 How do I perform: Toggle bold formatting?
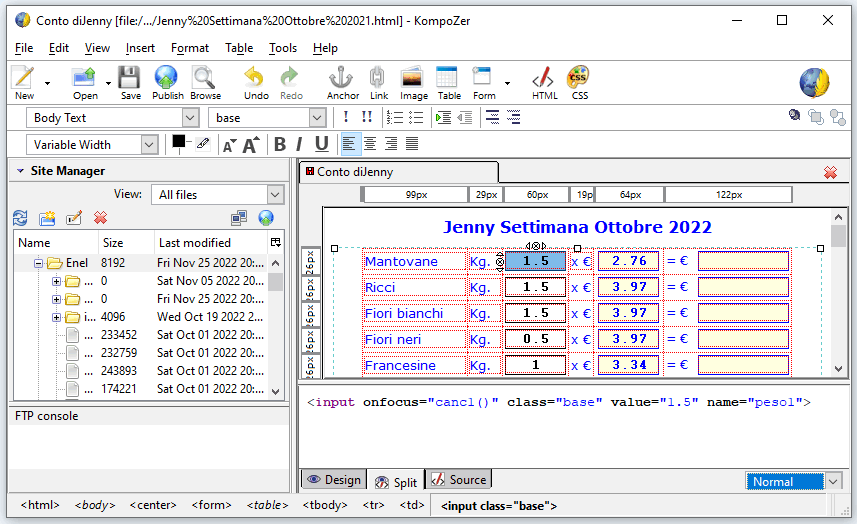coord(280,144)
